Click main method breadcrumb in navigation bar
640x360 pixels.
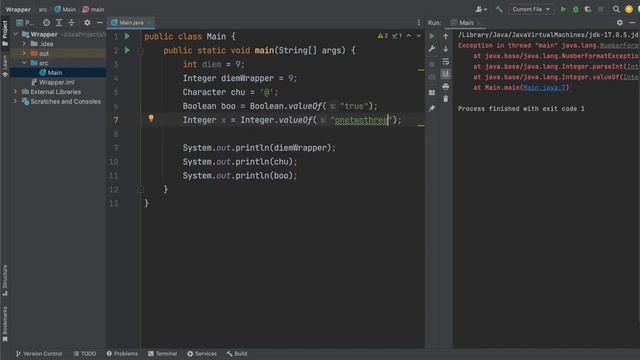[93, 9]
